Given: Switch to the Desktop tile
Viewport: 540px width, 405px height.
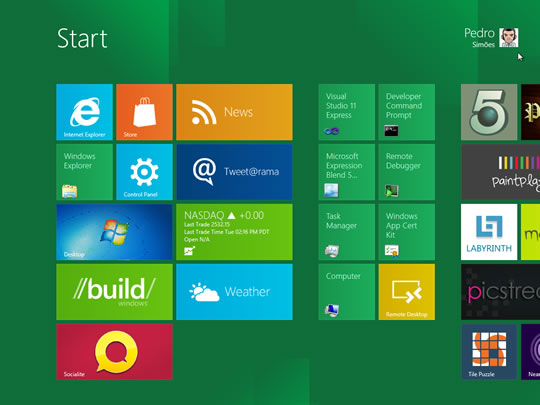Looking at the screenshot, I should pyautogui.click(x=114, y=232).
